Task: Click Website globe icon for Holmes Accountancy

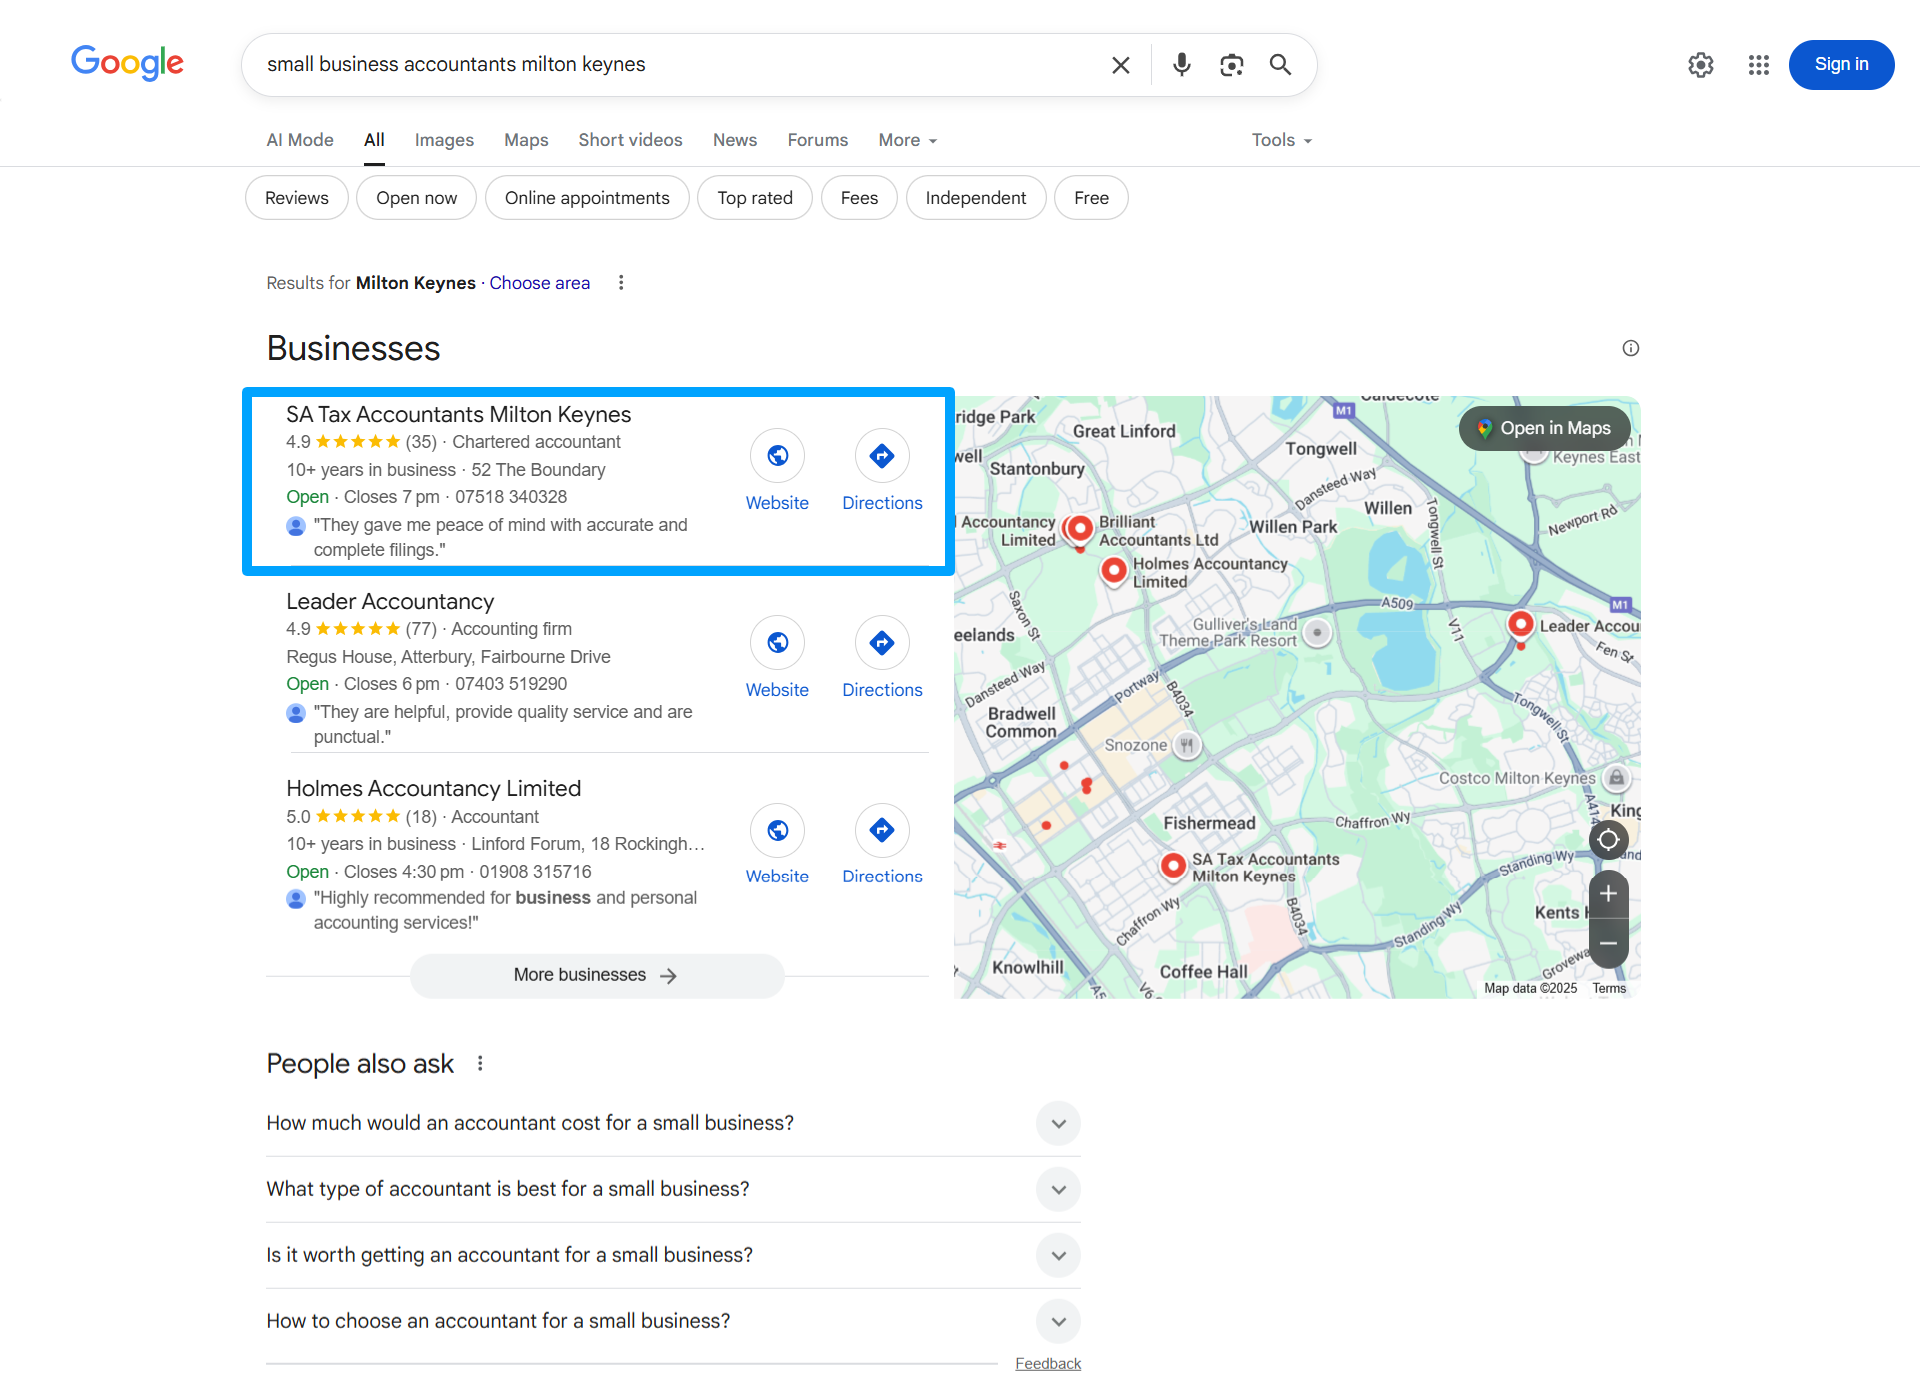Action: pyautogui.click(x=777, y=830)
